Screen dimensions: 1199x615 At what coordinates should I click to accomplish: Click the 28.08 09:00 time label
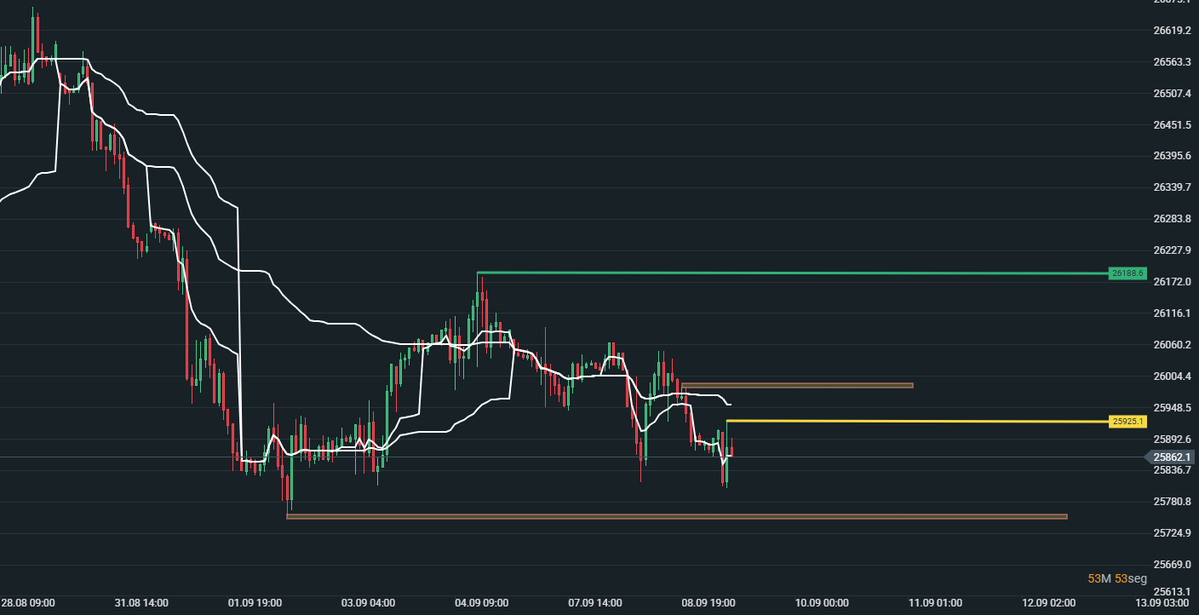click(x=28, y=603)
